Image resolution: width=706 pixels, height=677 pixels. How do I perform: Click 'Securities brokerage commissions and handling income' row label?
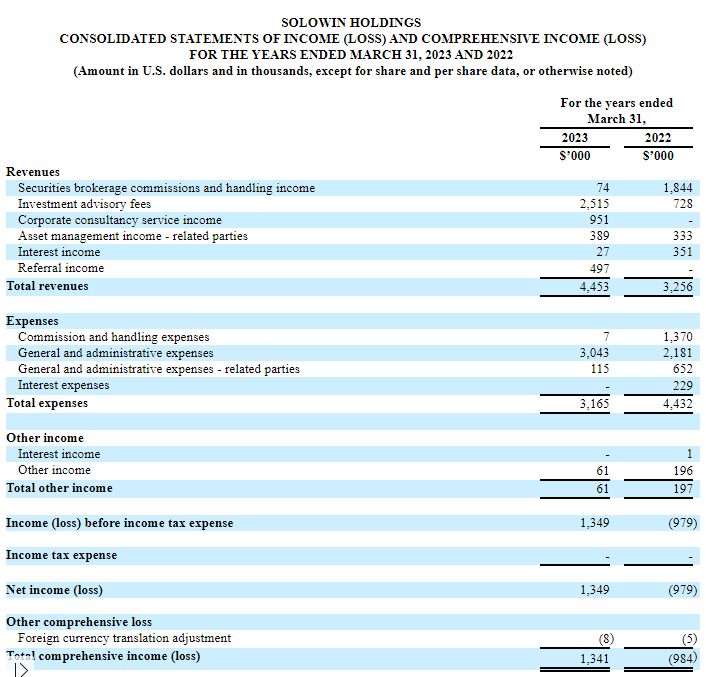tap(167, 188)
